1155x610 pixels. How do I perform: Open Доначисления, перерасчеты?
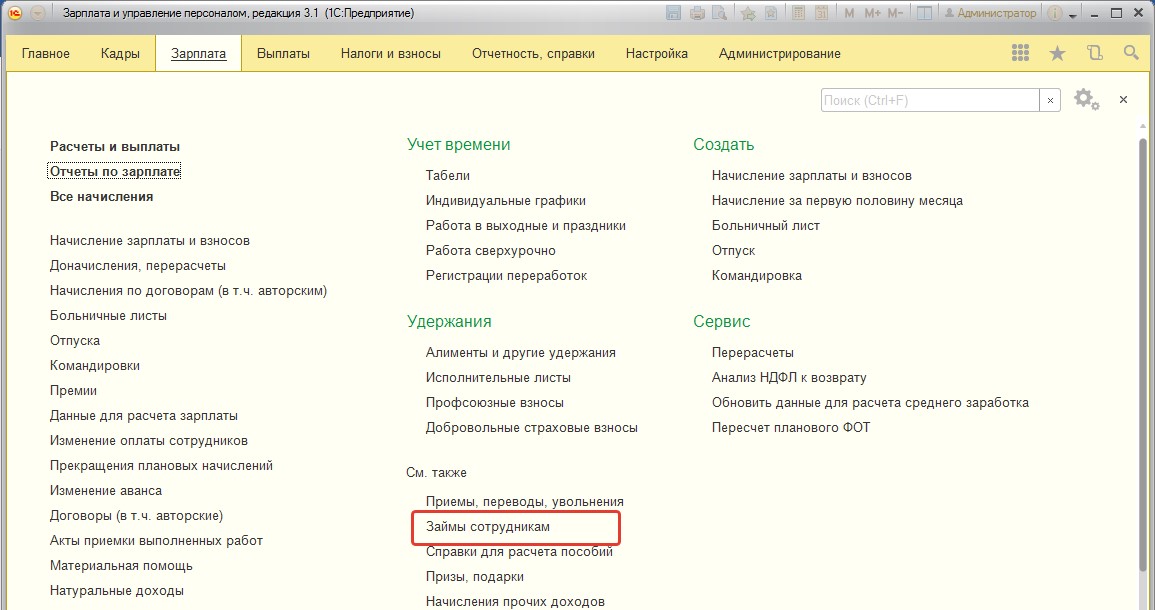(138, 266)
